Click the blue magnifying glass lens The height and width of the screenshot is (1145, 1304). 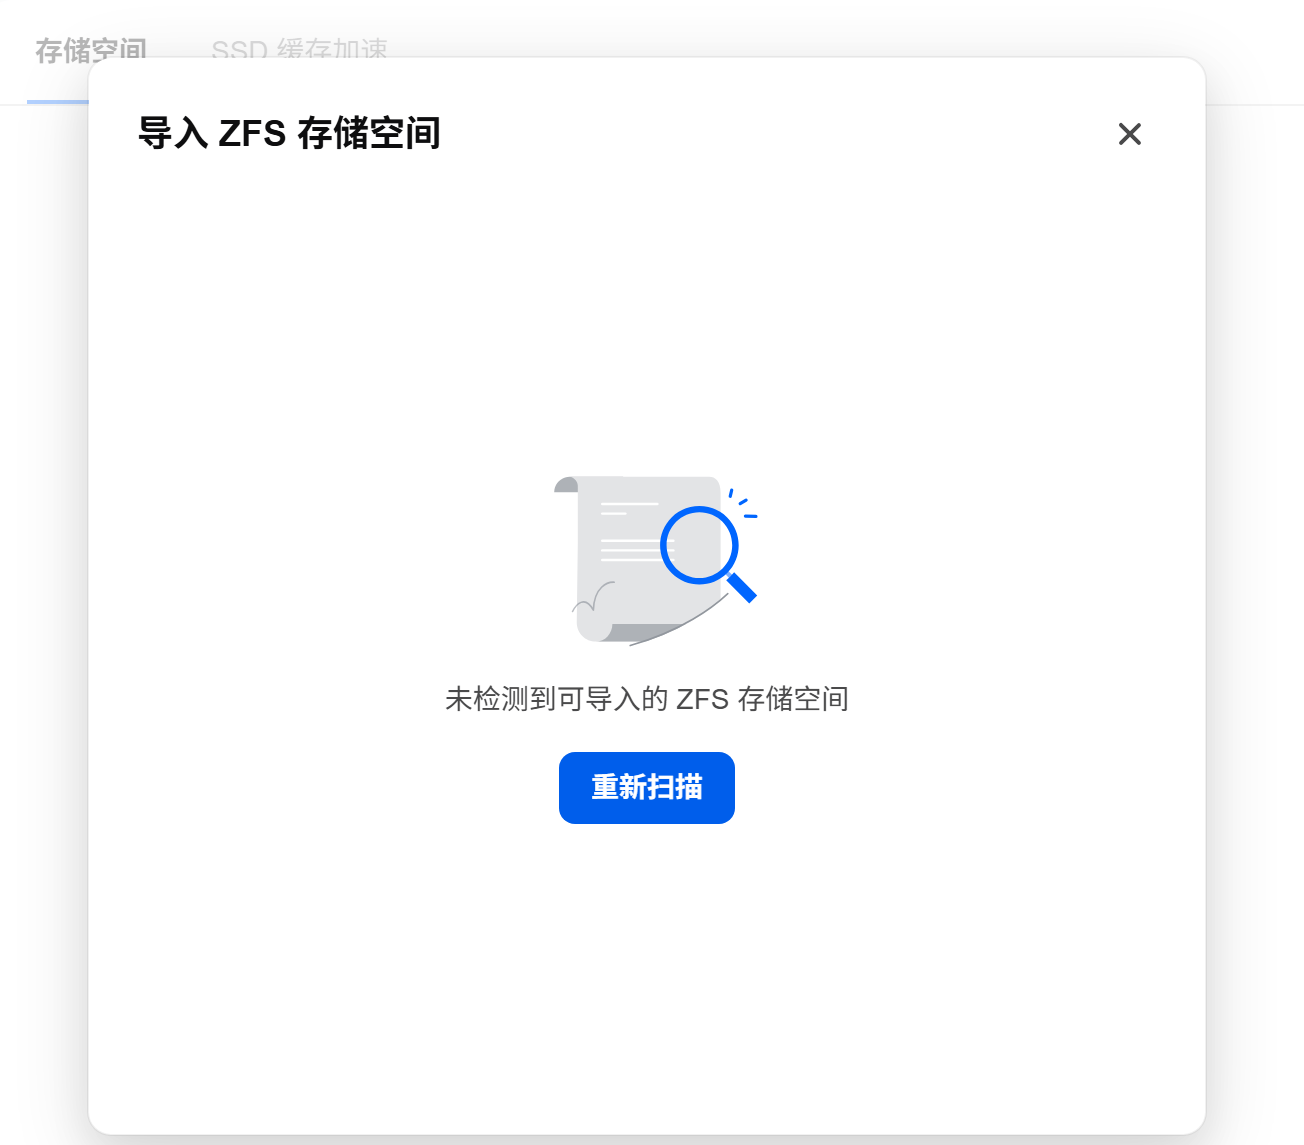698,545
